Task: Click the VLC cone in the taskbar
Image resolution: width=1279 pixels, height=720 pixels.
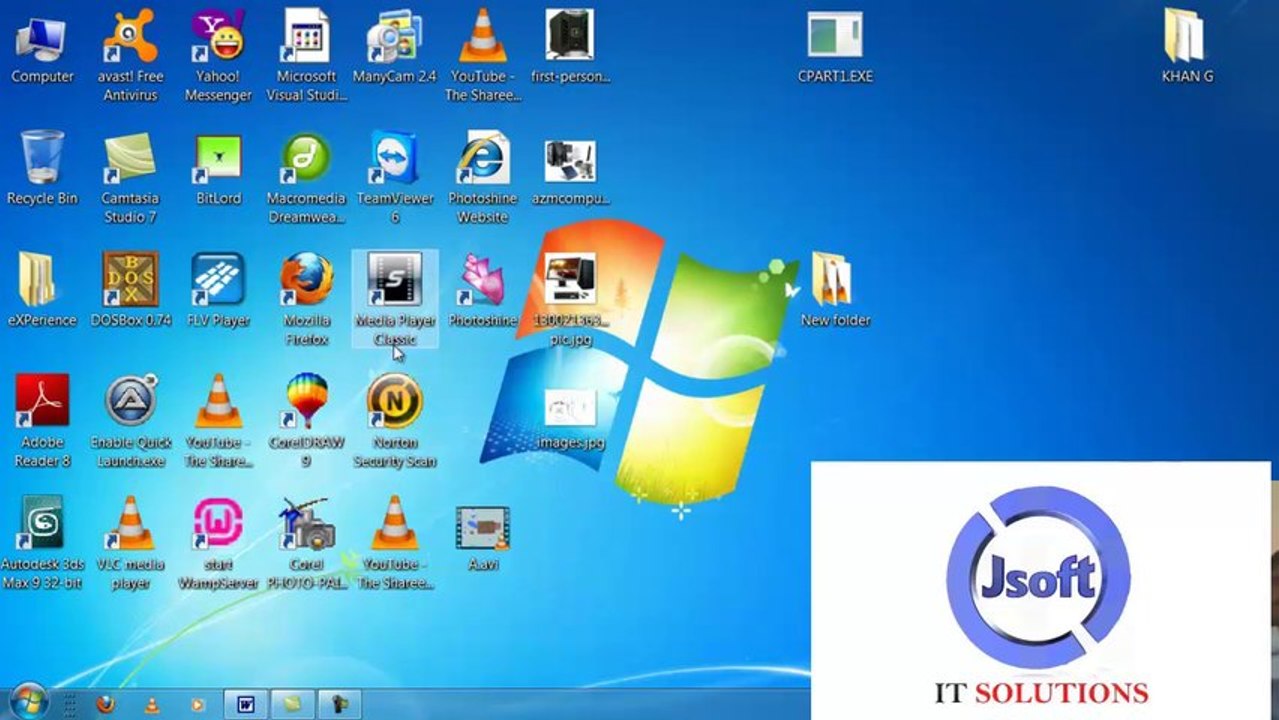Action: tap(152, 704)
